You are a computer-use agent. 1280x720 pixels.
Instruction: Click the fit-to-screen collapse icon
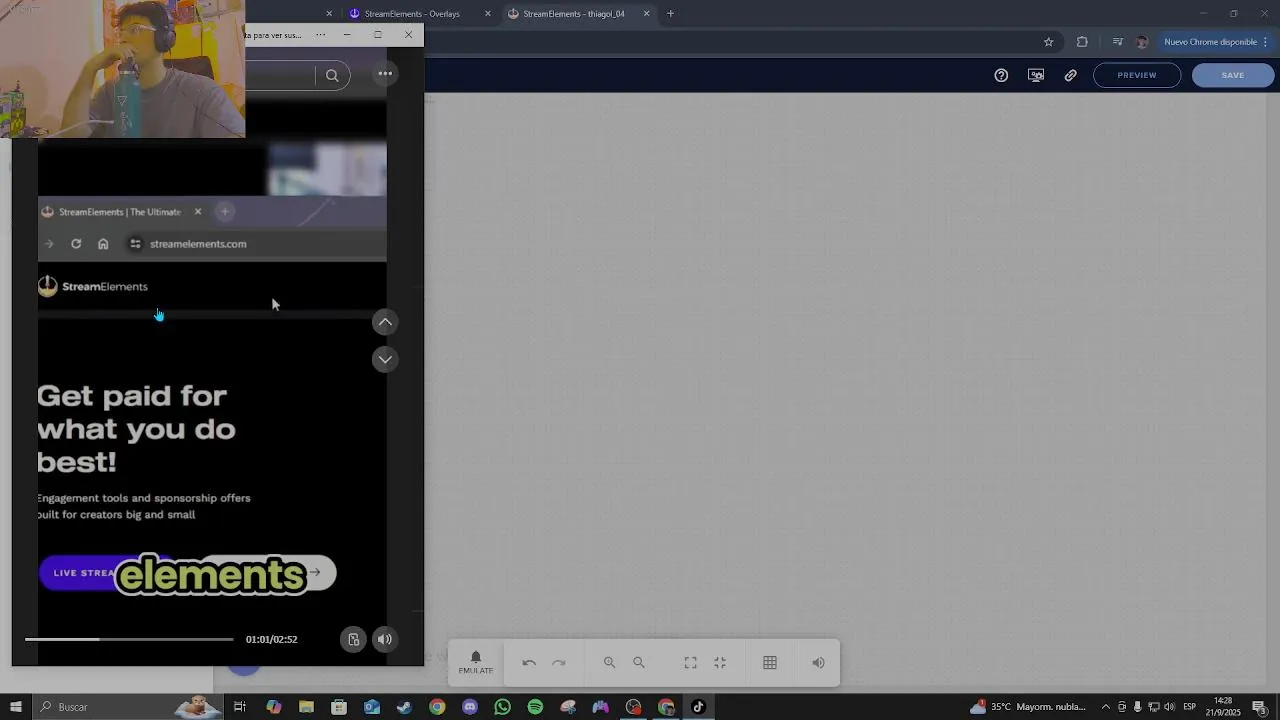(x=720, y=663)
